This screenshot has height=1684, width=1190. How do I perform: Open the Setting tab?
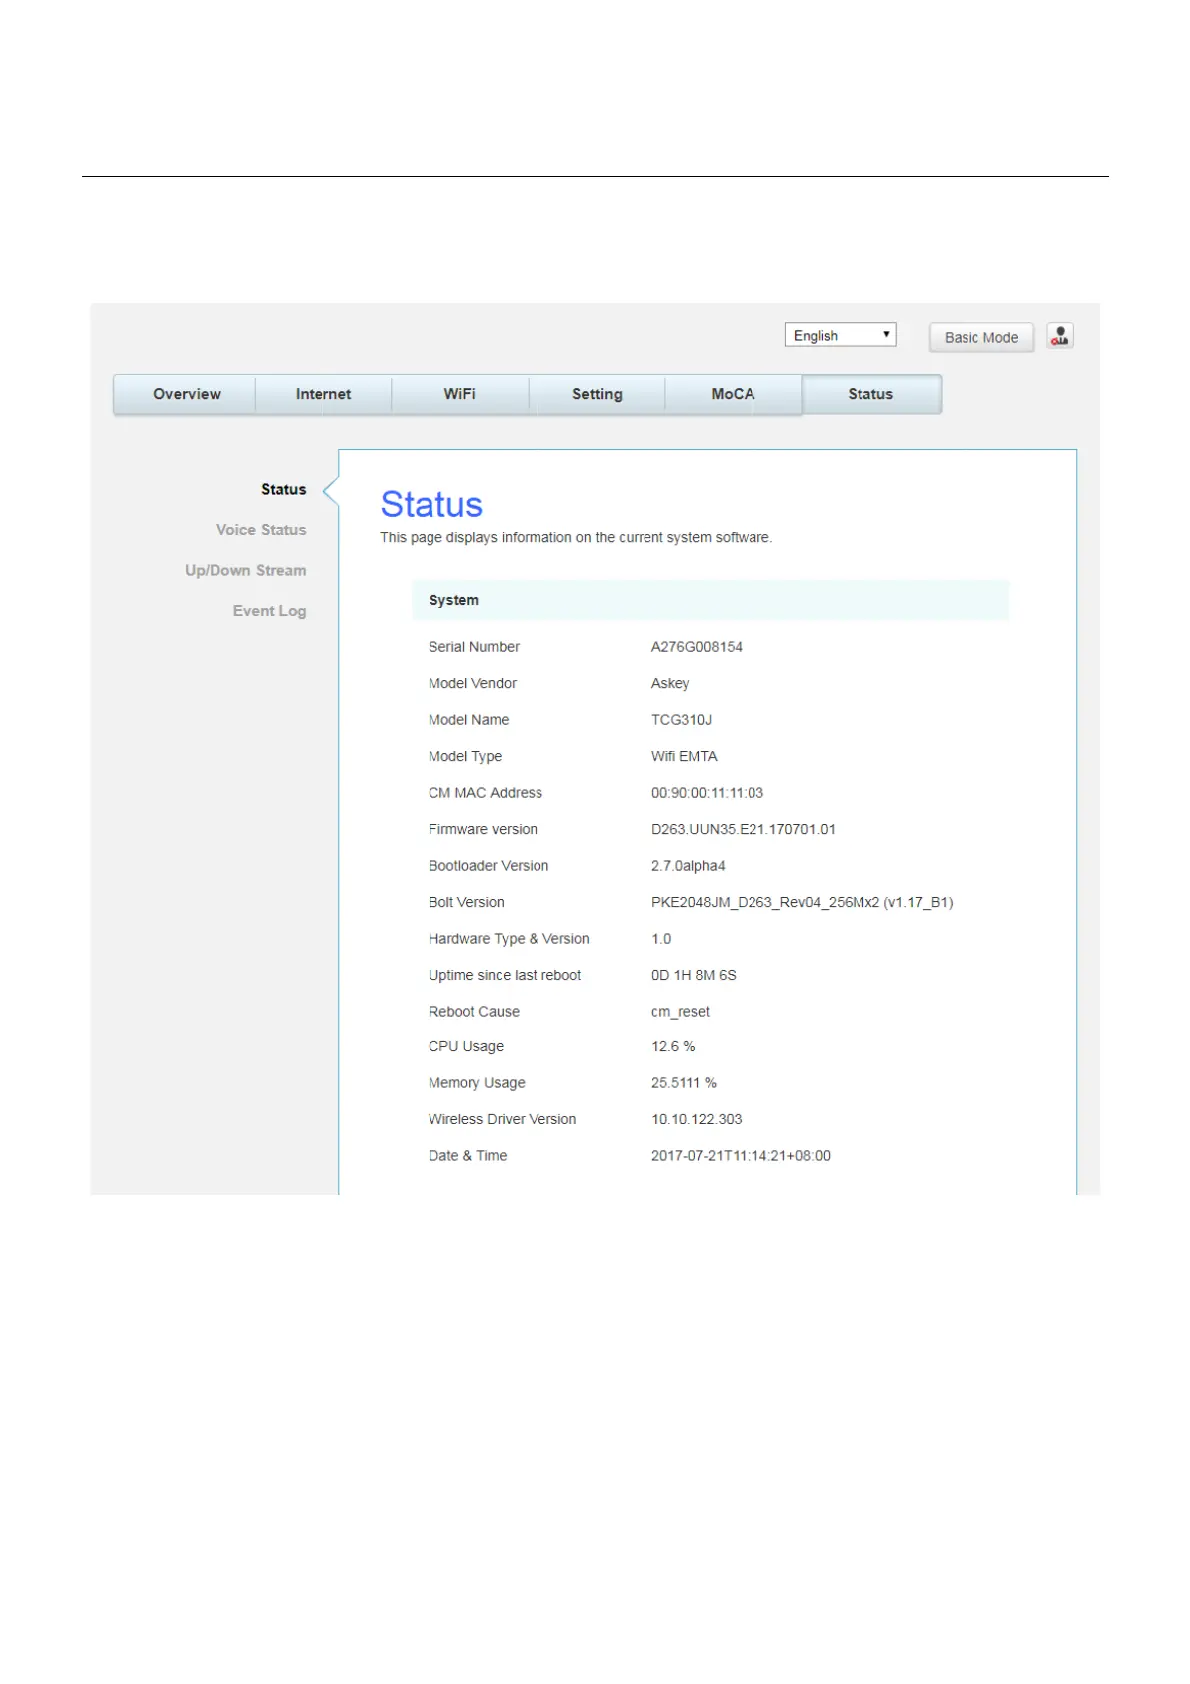(597, 394)
